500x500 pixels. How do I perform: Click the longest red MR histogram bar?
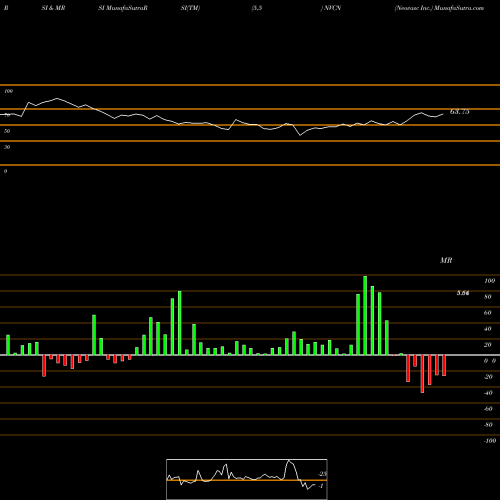tap(422, 374)
